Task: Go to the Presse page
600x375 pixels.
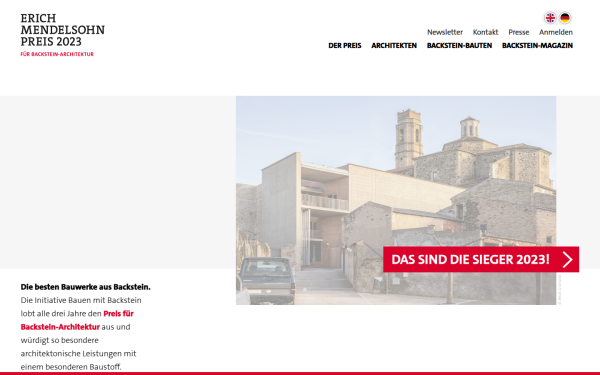Action: (x=518, y=32)
